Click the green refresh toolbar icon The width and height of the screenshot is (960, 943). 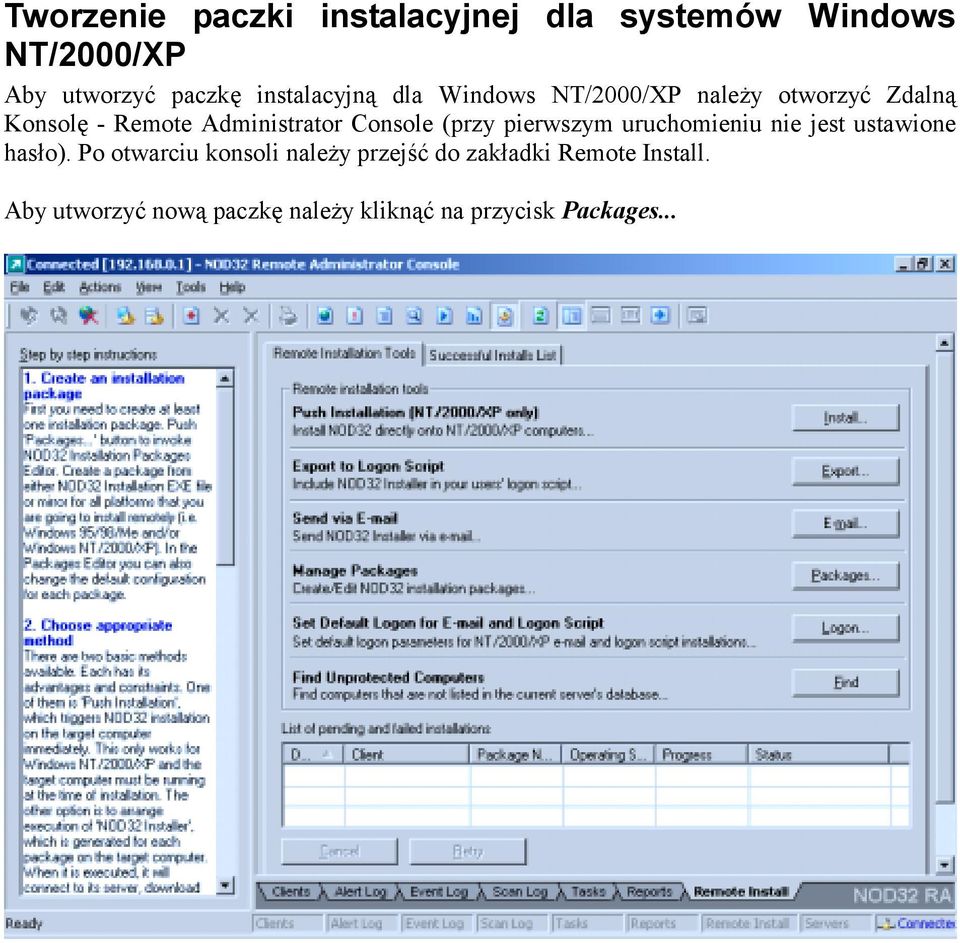[x=541, y=316]
